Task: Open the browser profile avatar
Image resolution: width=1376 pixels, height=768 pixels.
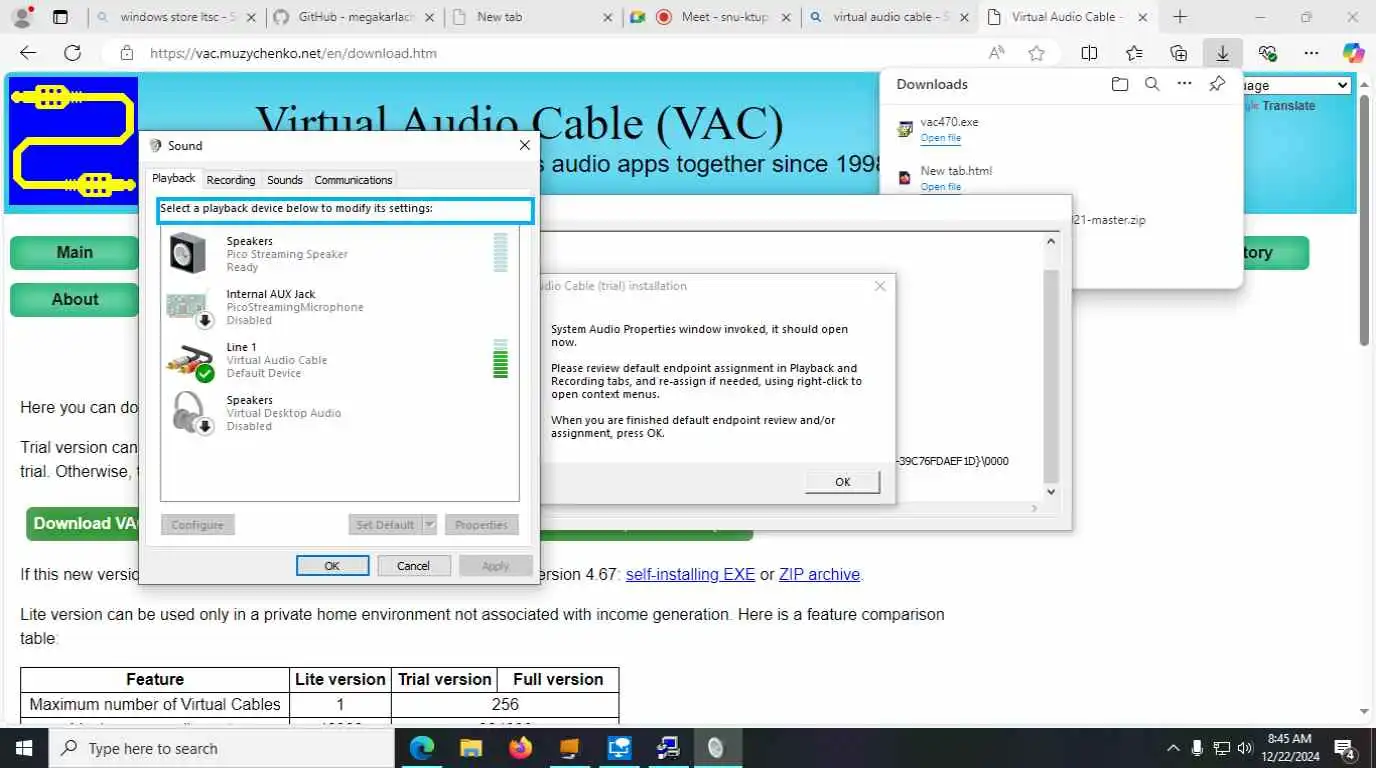Action: (21, 17)
